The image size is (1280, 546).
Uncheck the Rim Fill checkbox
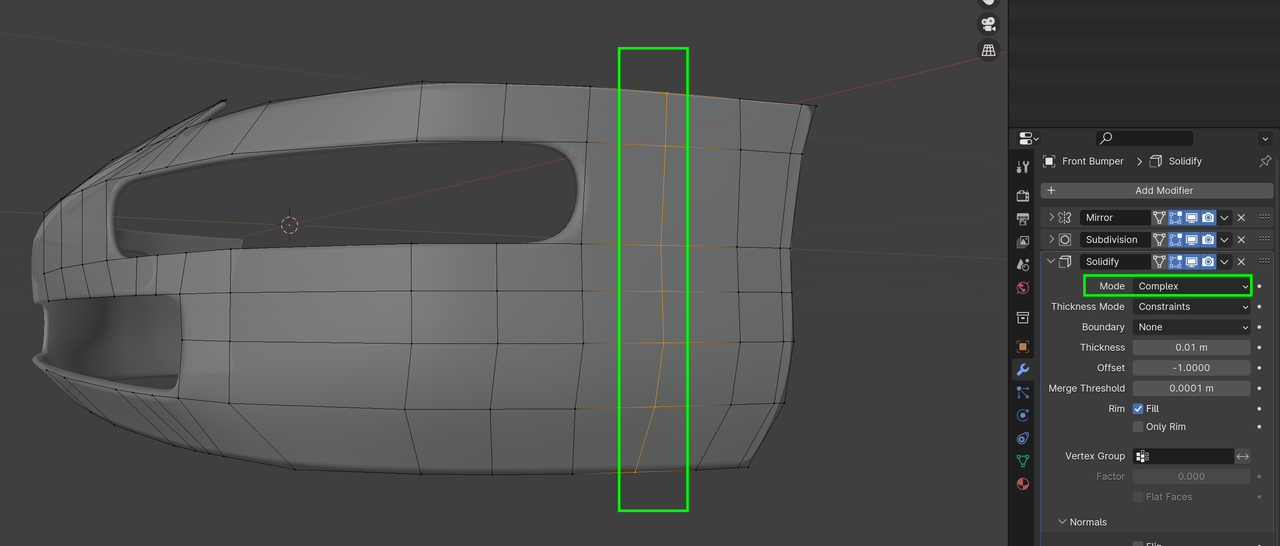tap(1138, 408)
